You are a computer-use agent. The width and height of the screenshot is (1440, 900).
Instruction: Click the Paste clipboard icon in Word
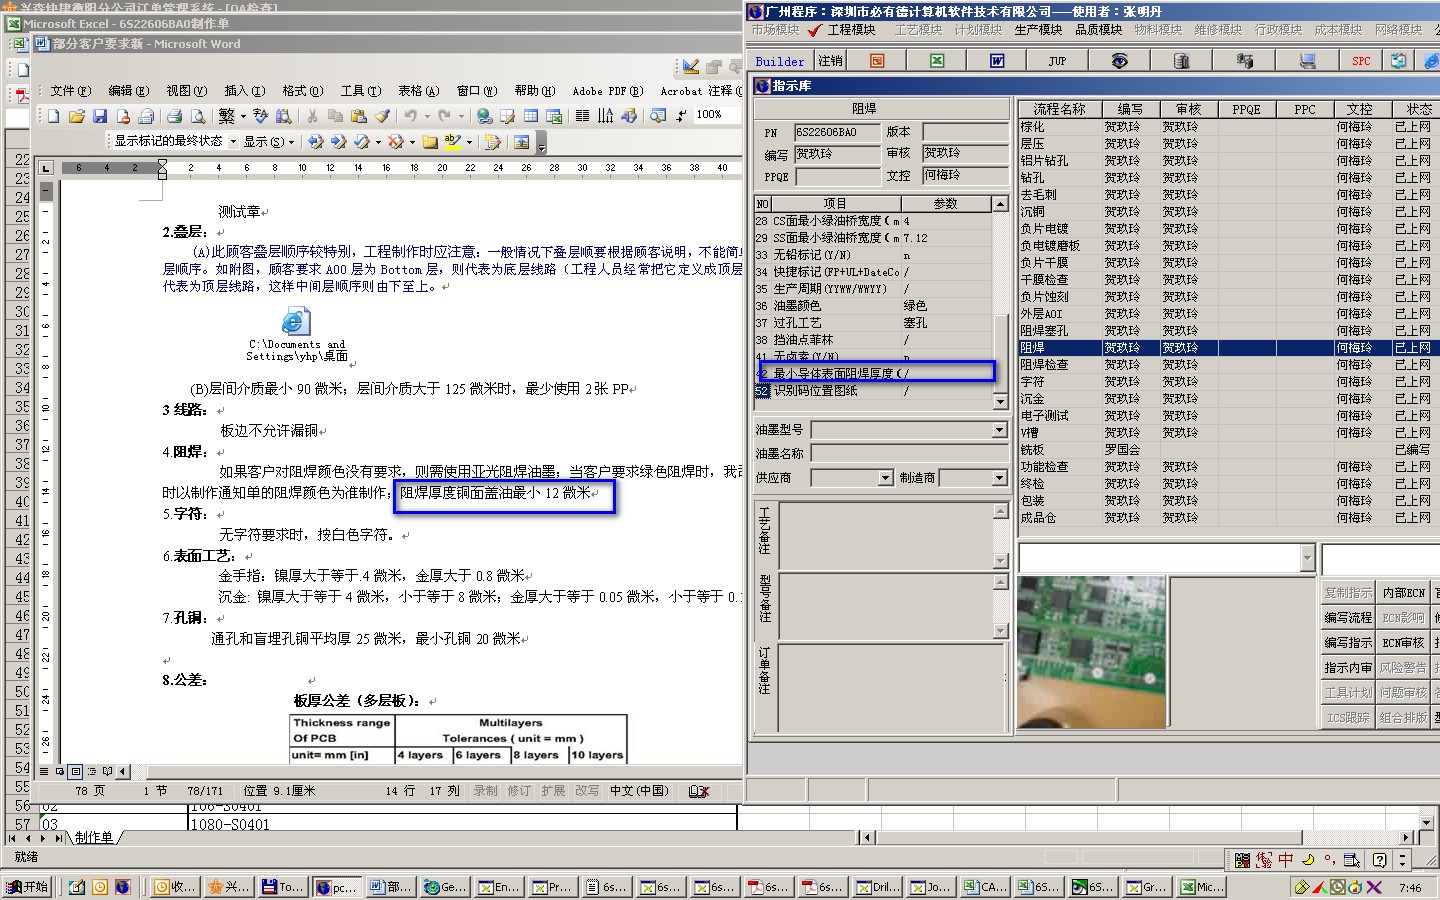pos(358,116)
